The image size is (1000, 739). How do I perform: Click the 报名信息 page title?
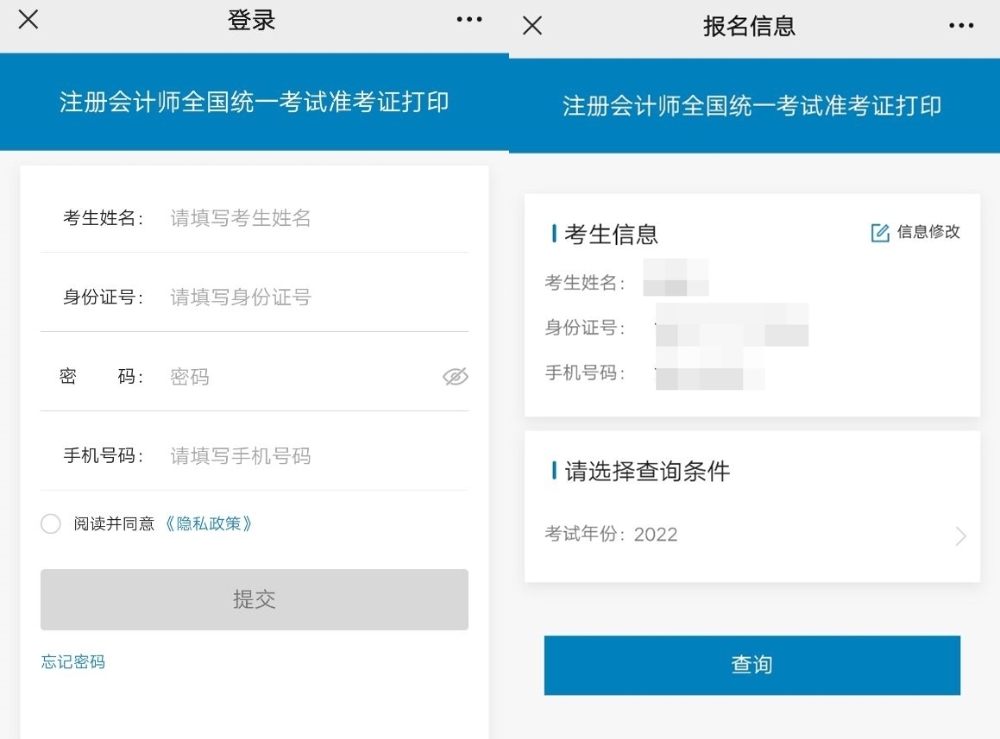[x=751, y=25]
